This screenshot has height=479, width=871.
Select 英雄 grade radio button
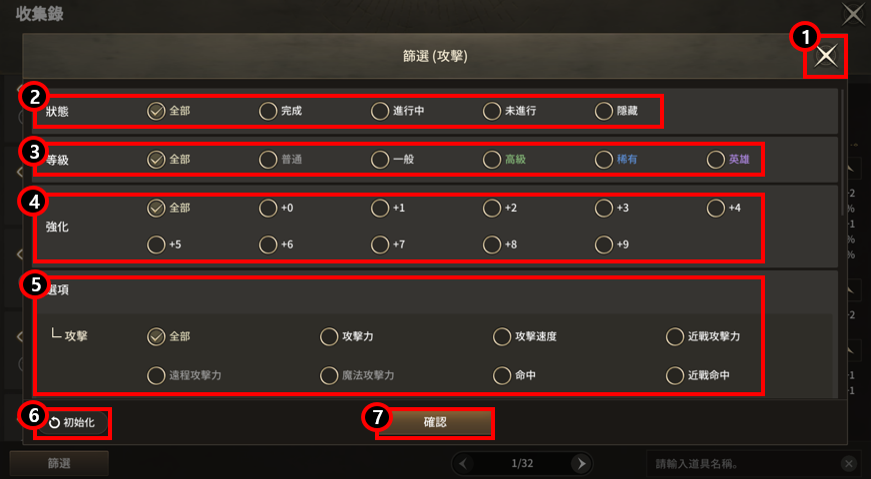pyautogui.click(x=715, y=160)
